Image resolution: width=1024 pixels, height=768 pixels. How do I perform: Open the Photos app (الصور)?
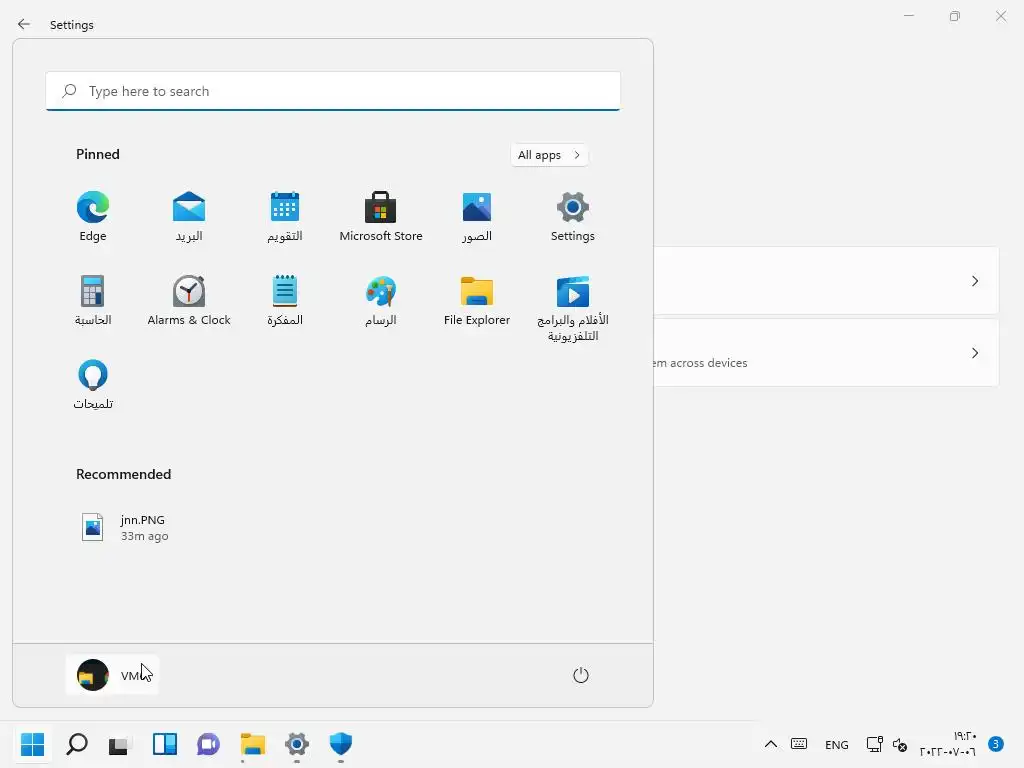pos(477,217)
